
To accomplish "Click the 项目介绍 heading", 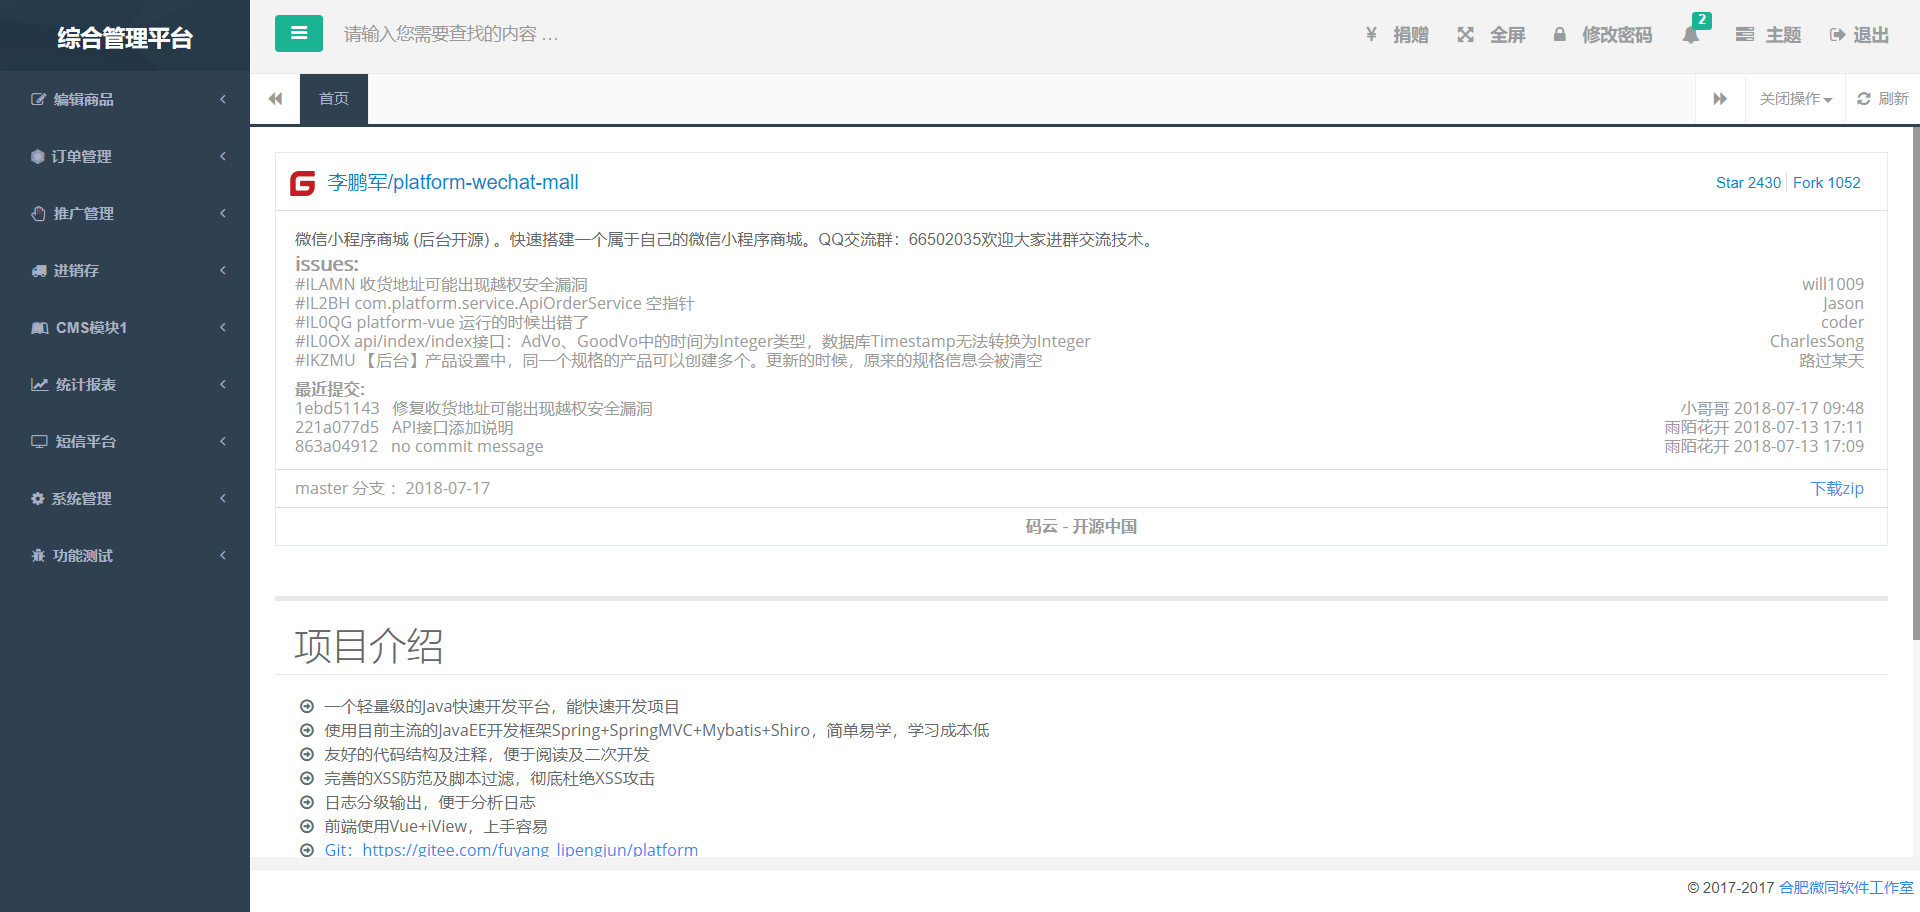I will click(369, 646).
